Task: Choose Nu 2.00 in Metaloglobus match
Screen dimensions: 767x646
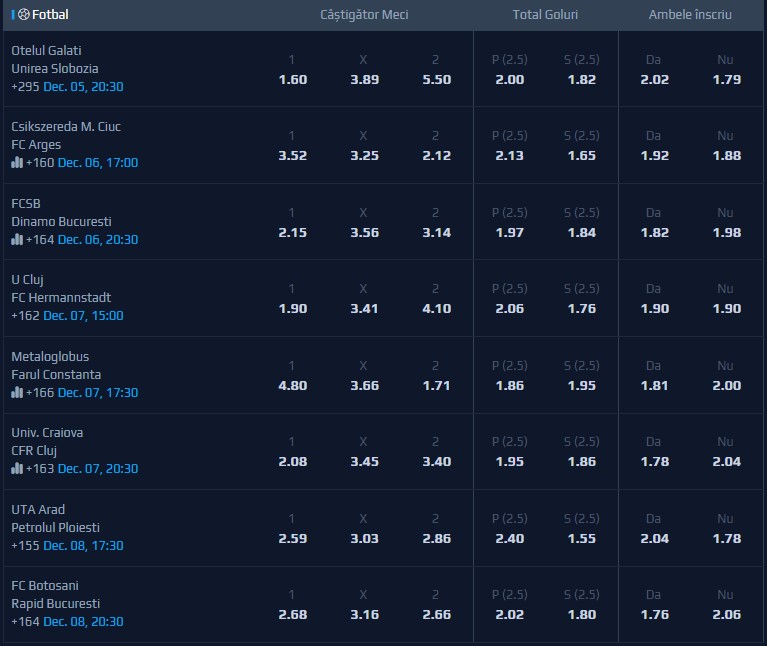Action: [726, 385]
